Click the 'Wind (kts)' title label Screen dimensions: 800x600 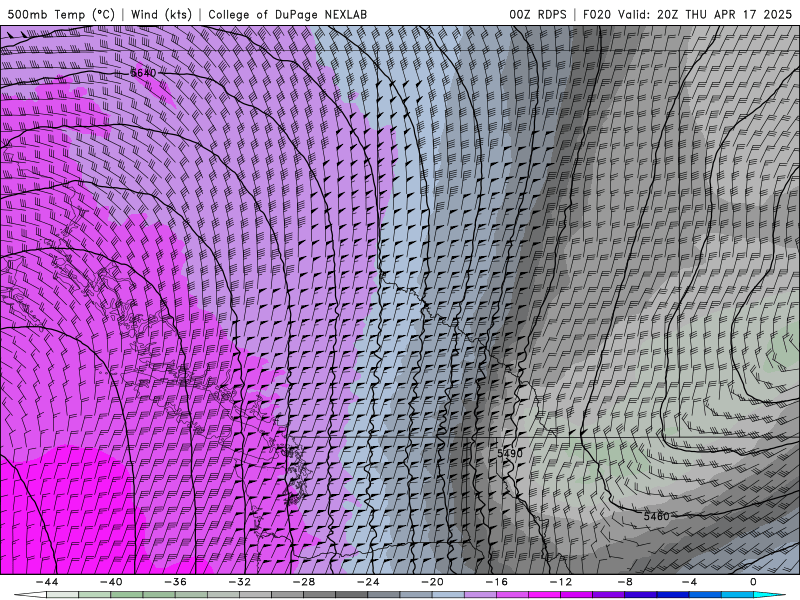[161, 14]
